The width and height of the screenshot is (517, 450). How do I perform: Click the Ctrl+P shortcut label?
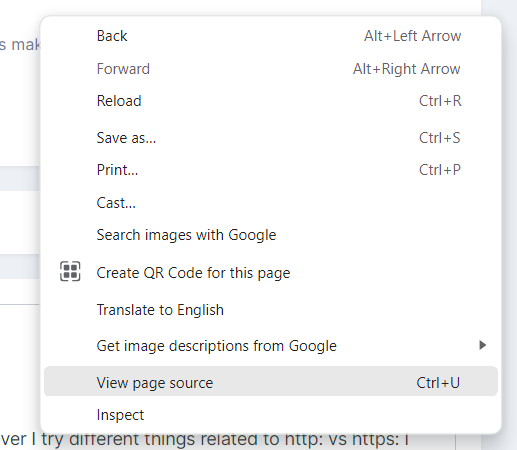coord(440,170)
